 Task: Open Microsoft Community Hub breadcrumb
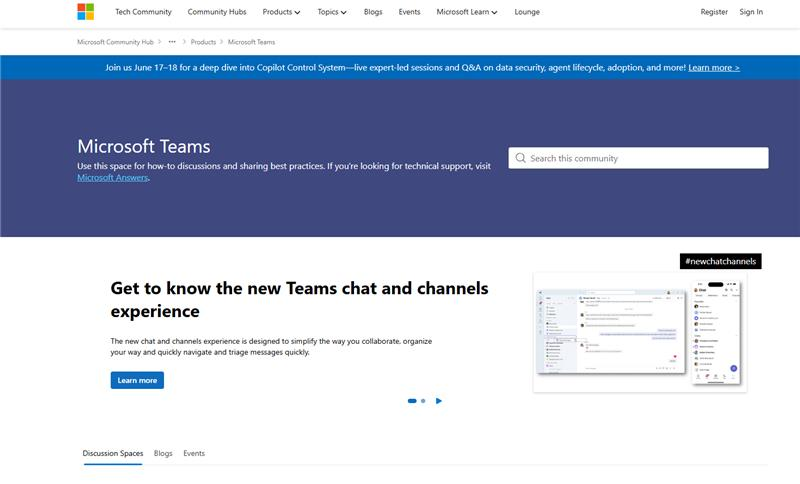tap(115, 42)
